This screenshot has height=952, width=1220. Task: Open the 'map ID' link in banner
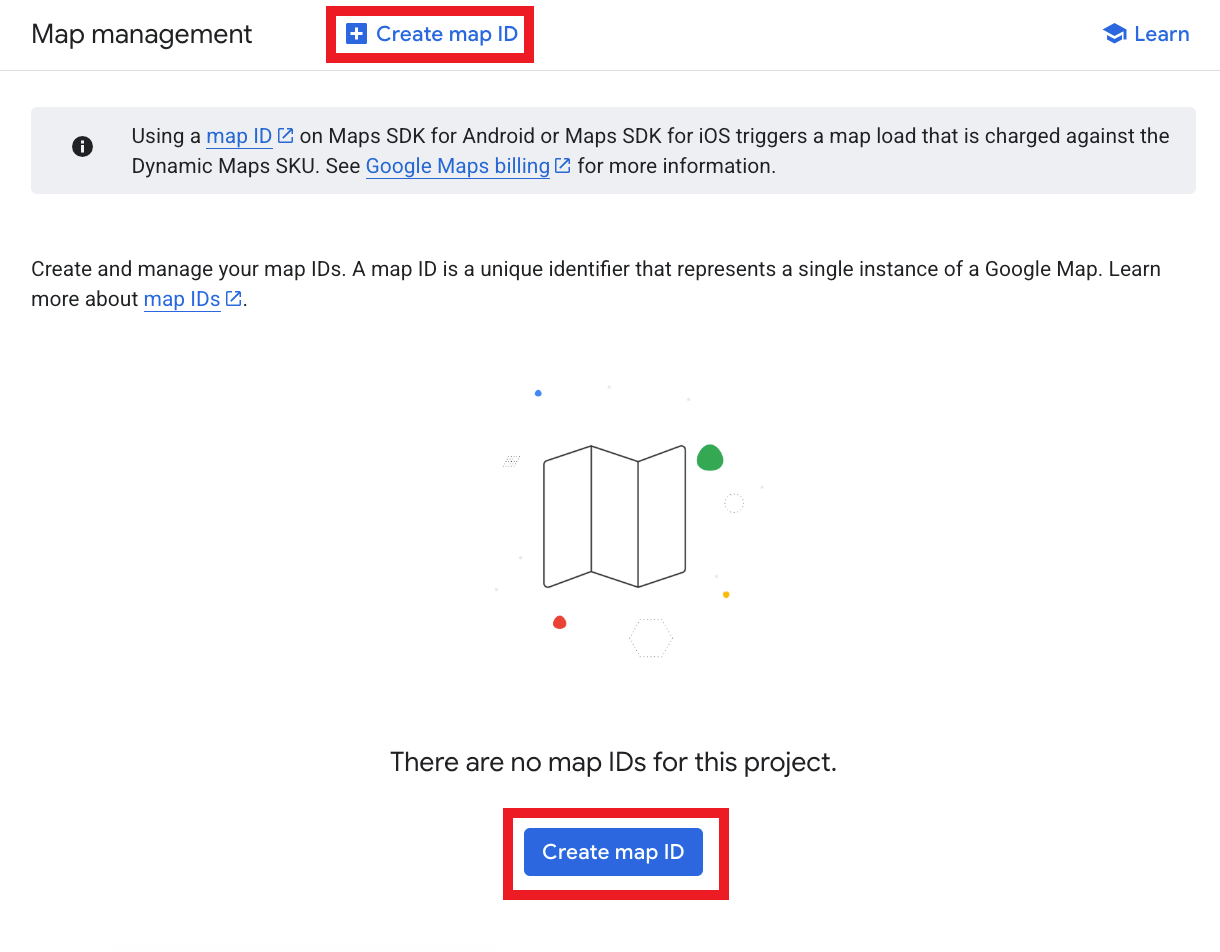(239, 136)
